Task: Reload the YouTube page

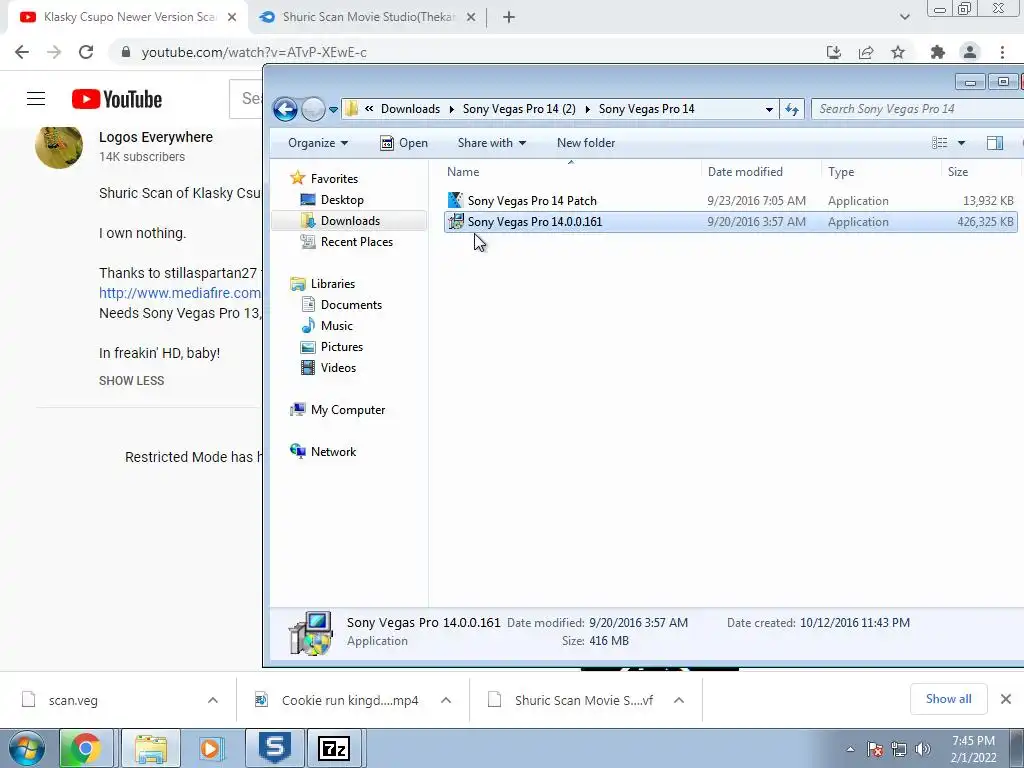Action: coord(86,52)
